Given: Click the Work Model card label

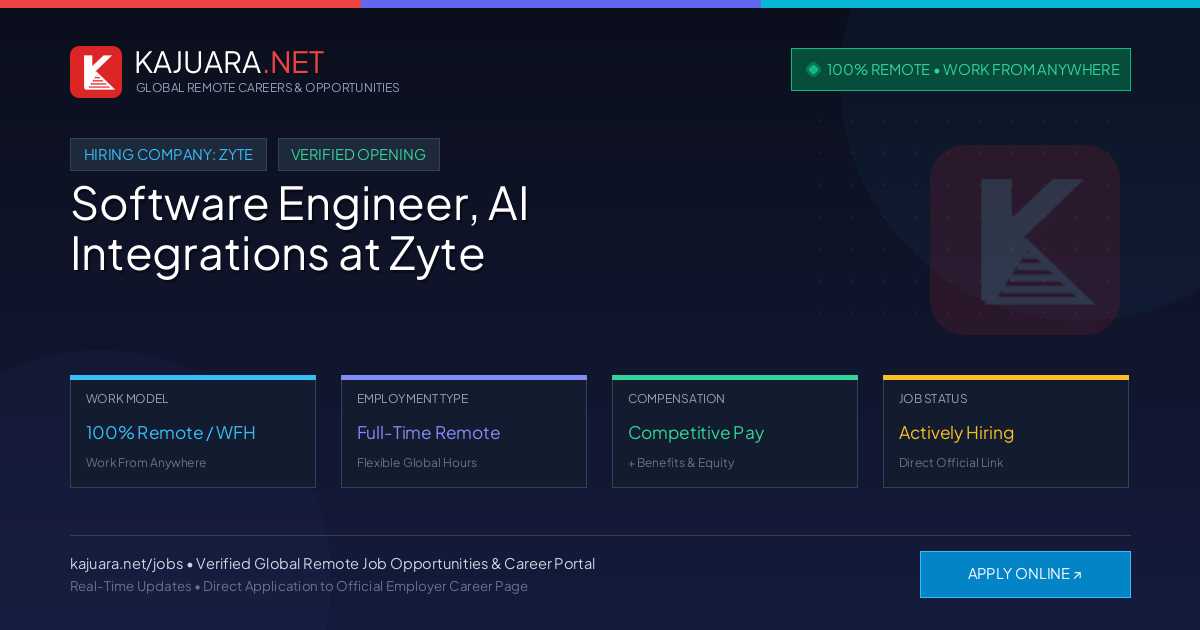Looking at the screenshot, I should point(127,399).
